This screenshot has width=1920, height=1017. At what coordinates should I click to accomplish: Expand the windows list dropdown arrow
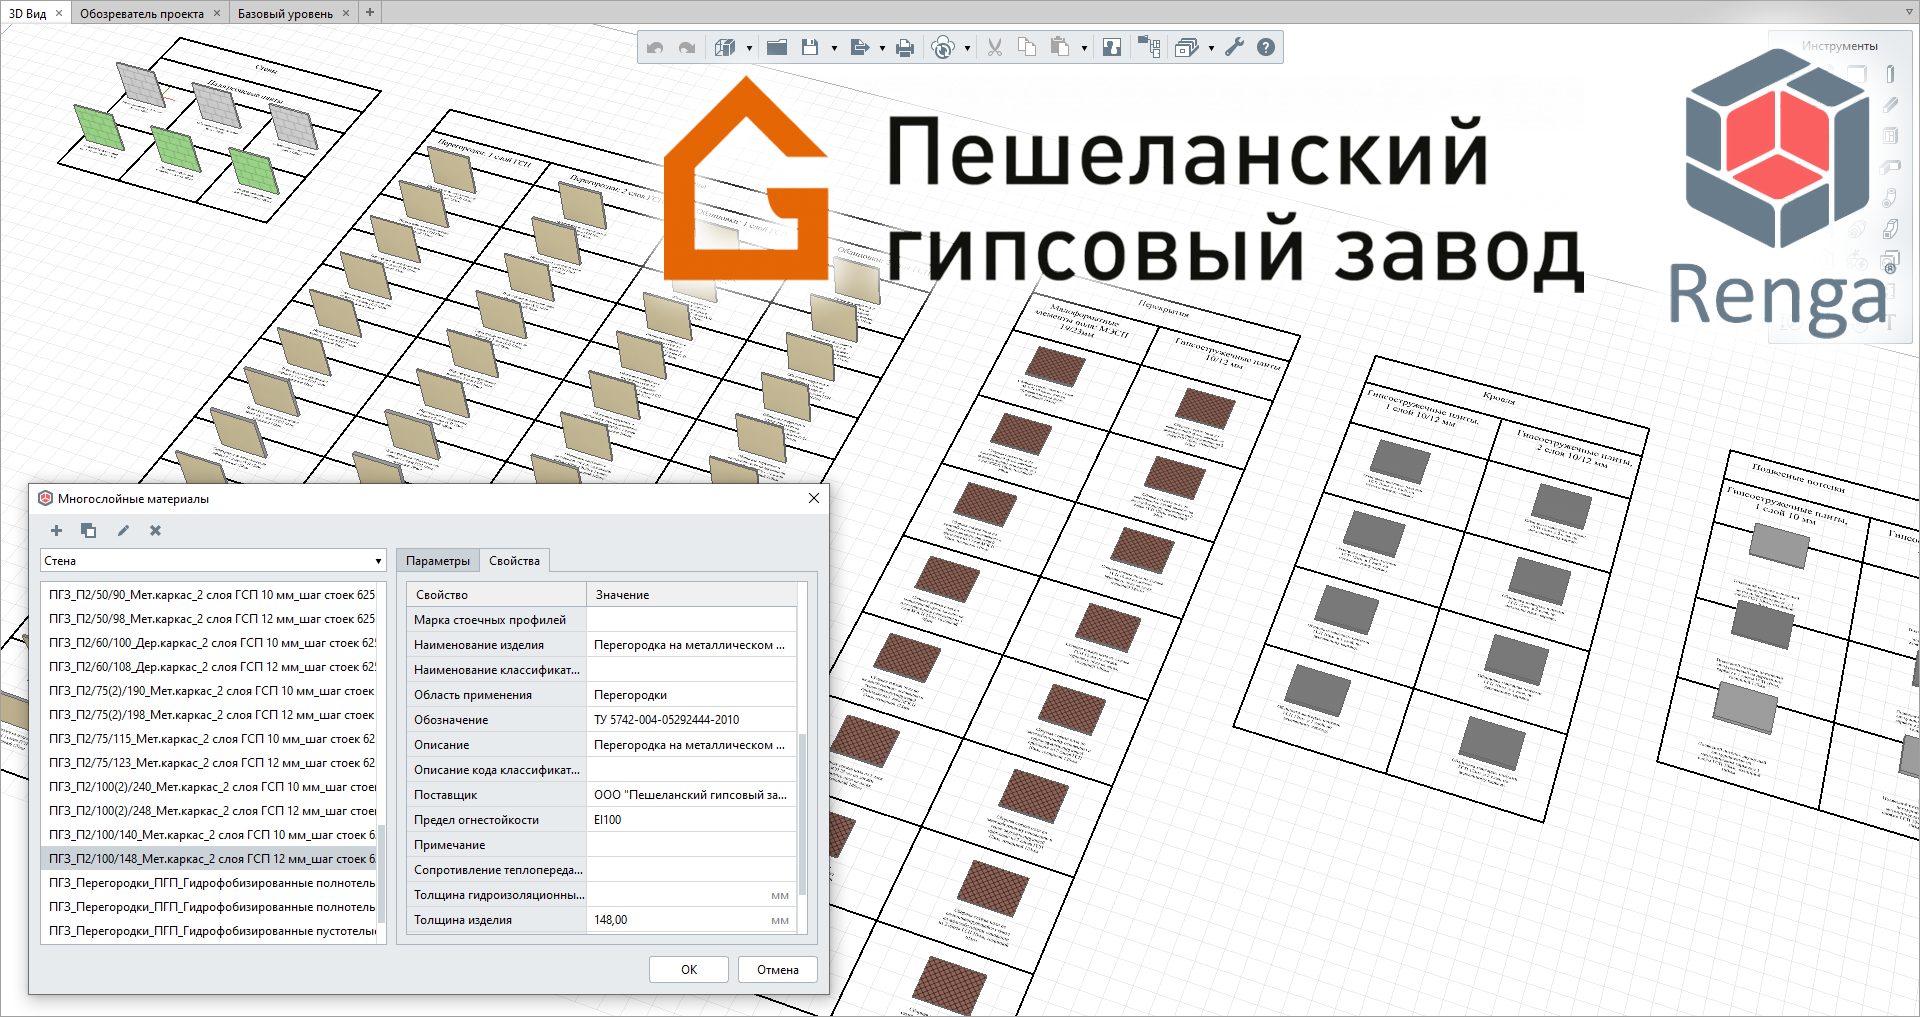coord(1211,48)
